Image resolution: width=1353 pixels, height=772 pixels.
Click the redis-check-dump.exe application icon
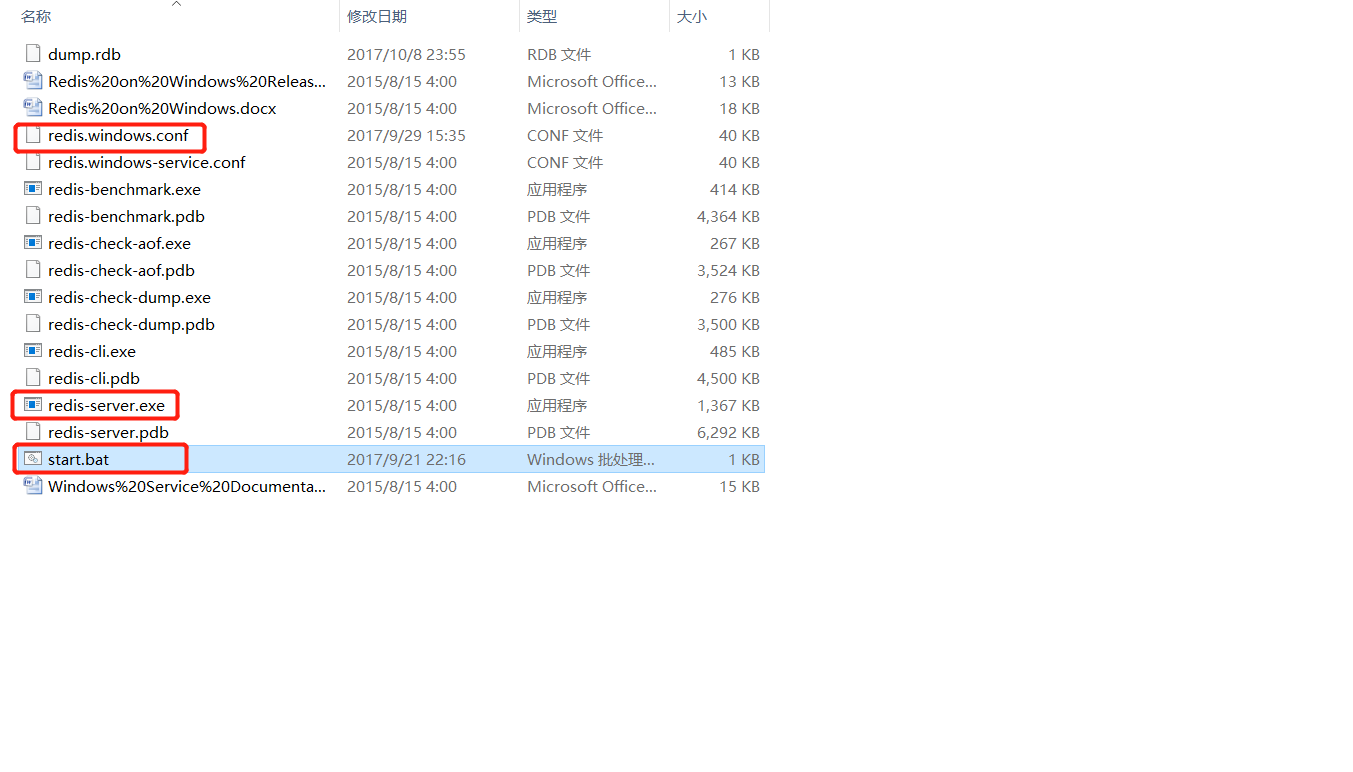32,297
